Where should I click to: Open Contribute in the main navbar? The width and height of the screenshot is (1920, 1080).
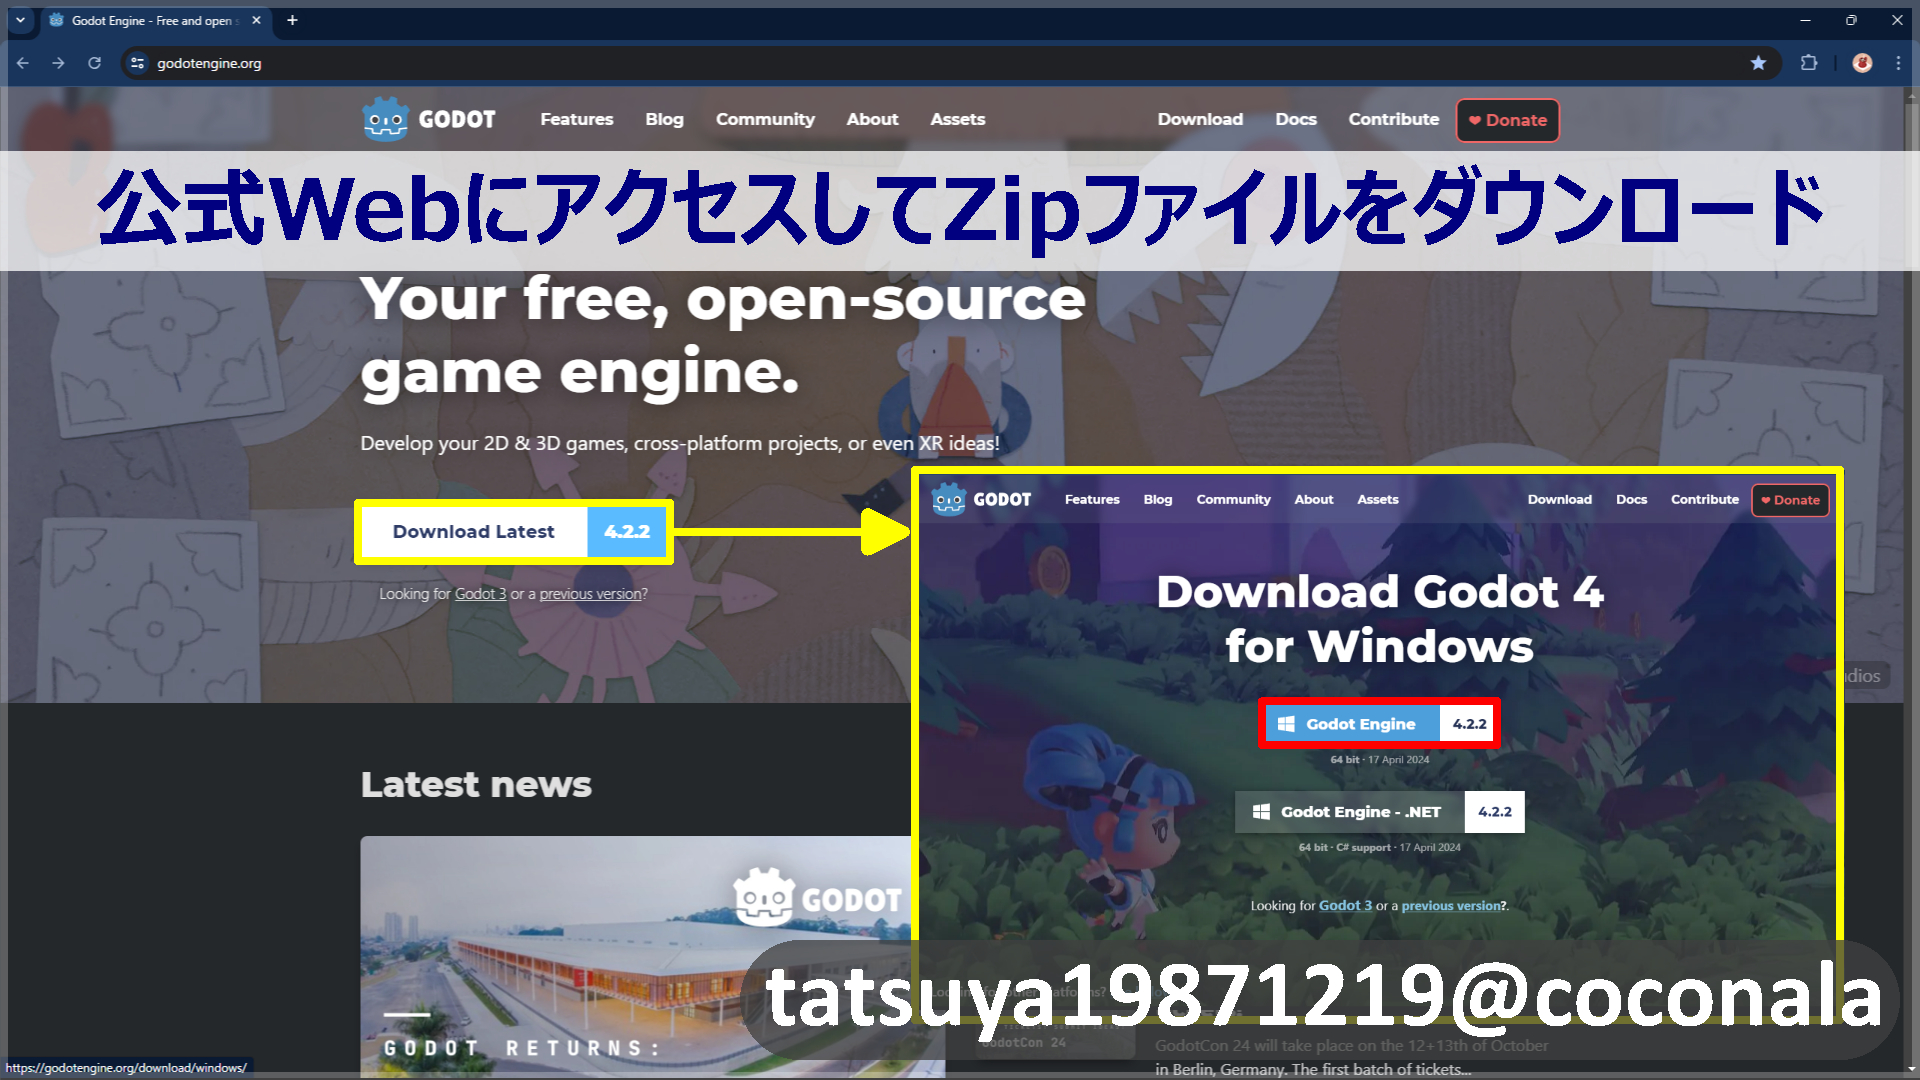(1394, 119)
